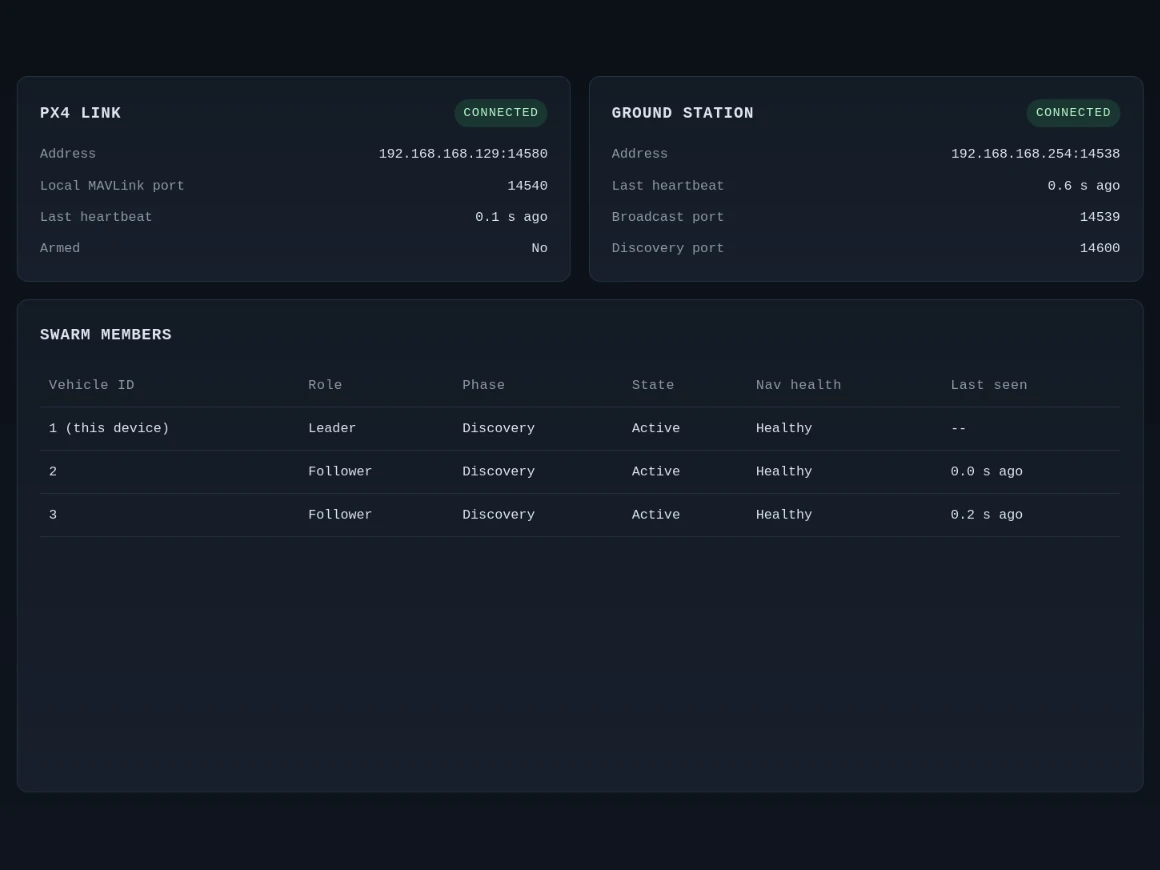Screen dimensions: 1160x870
Task: Click the Discovery port label
Action: point(667,248)
